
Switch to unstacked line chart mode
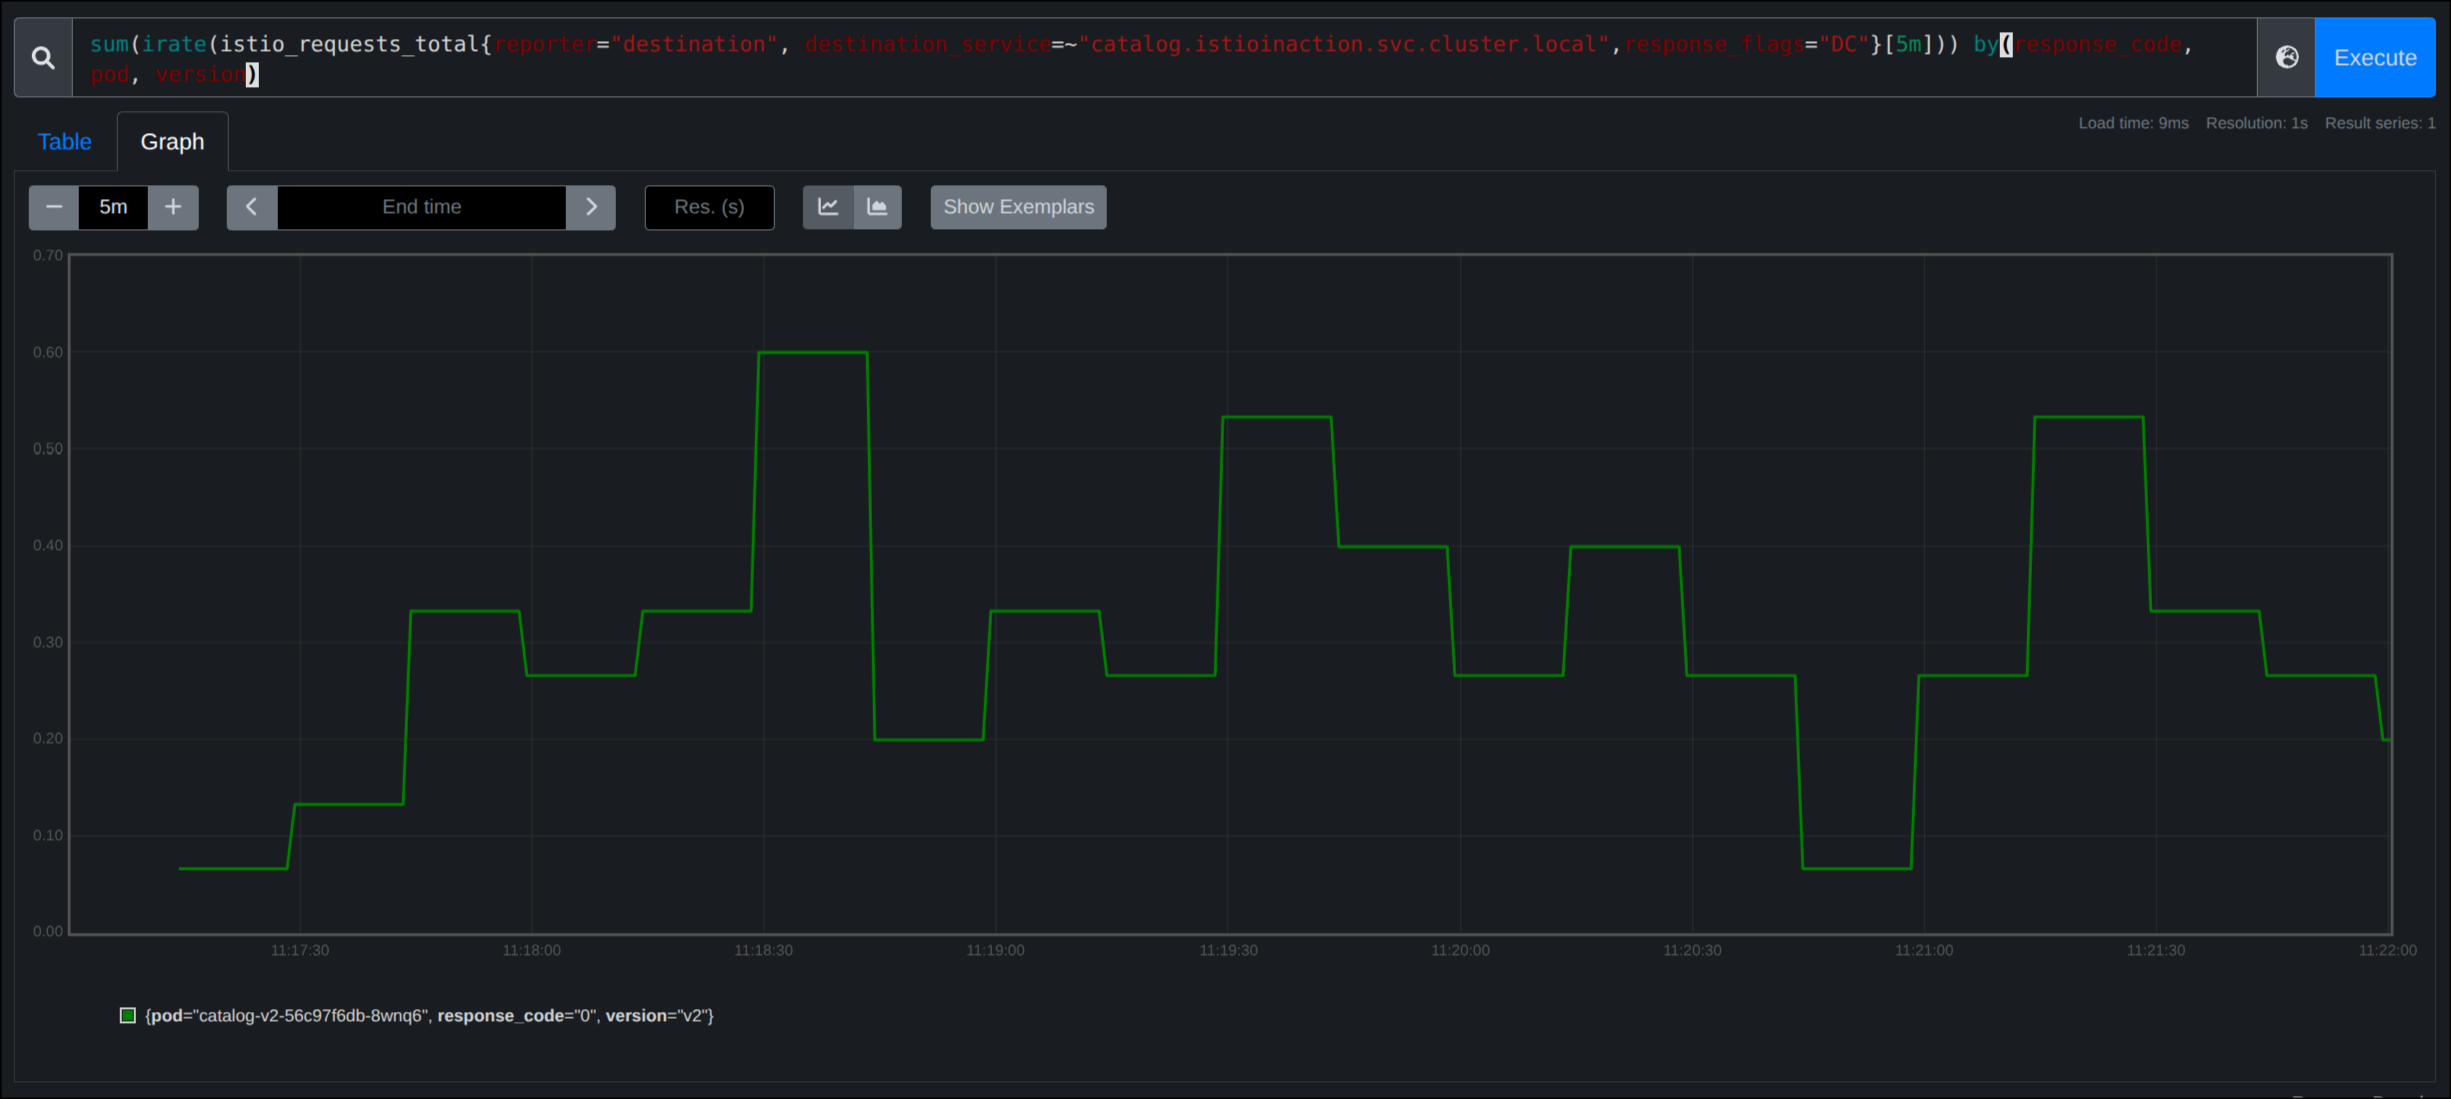[828, 207]
